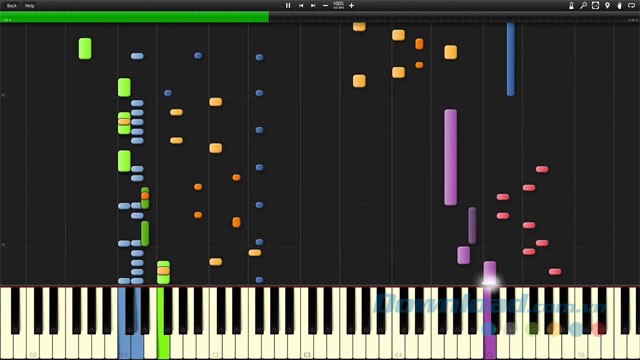Toggle the loop icon

tap(632, 6)
